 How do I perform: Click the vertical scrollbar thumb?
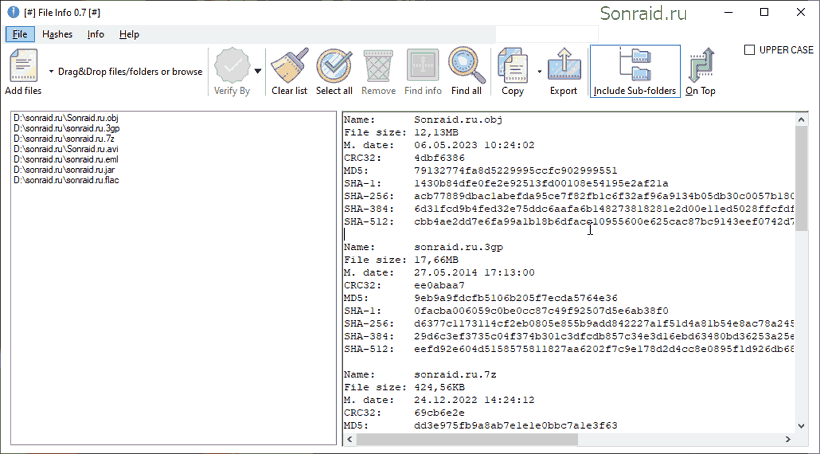(x=802, y=178)
